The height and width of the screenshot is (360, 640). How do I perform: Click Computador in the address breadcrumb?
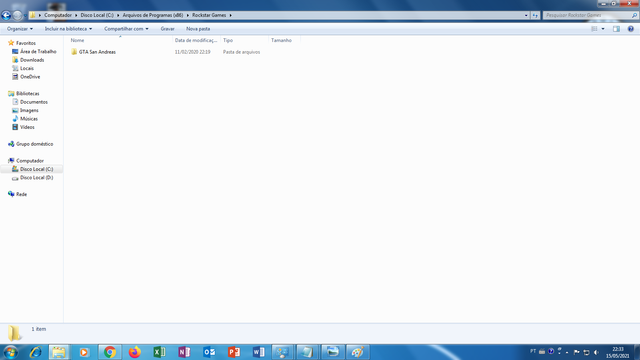click(x=58, y=15)
